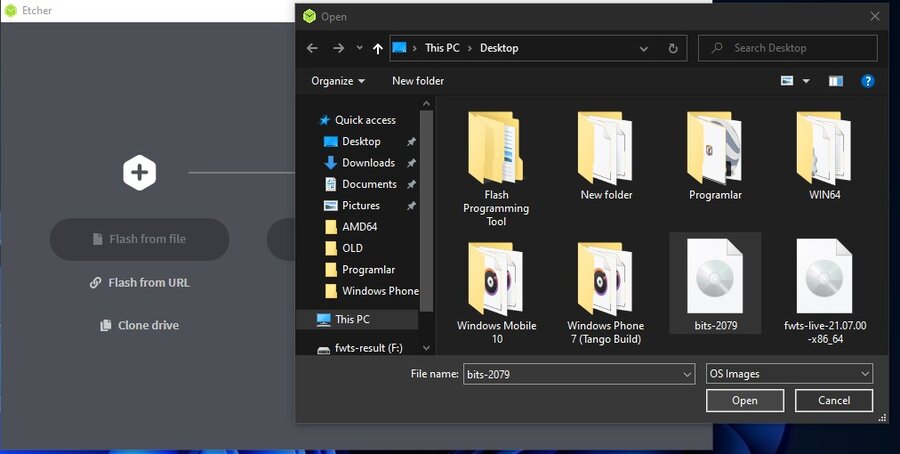Select the Windows Mobile 10 folder
900x454 pixels.
pyautogui.click(x=496, y=293)
